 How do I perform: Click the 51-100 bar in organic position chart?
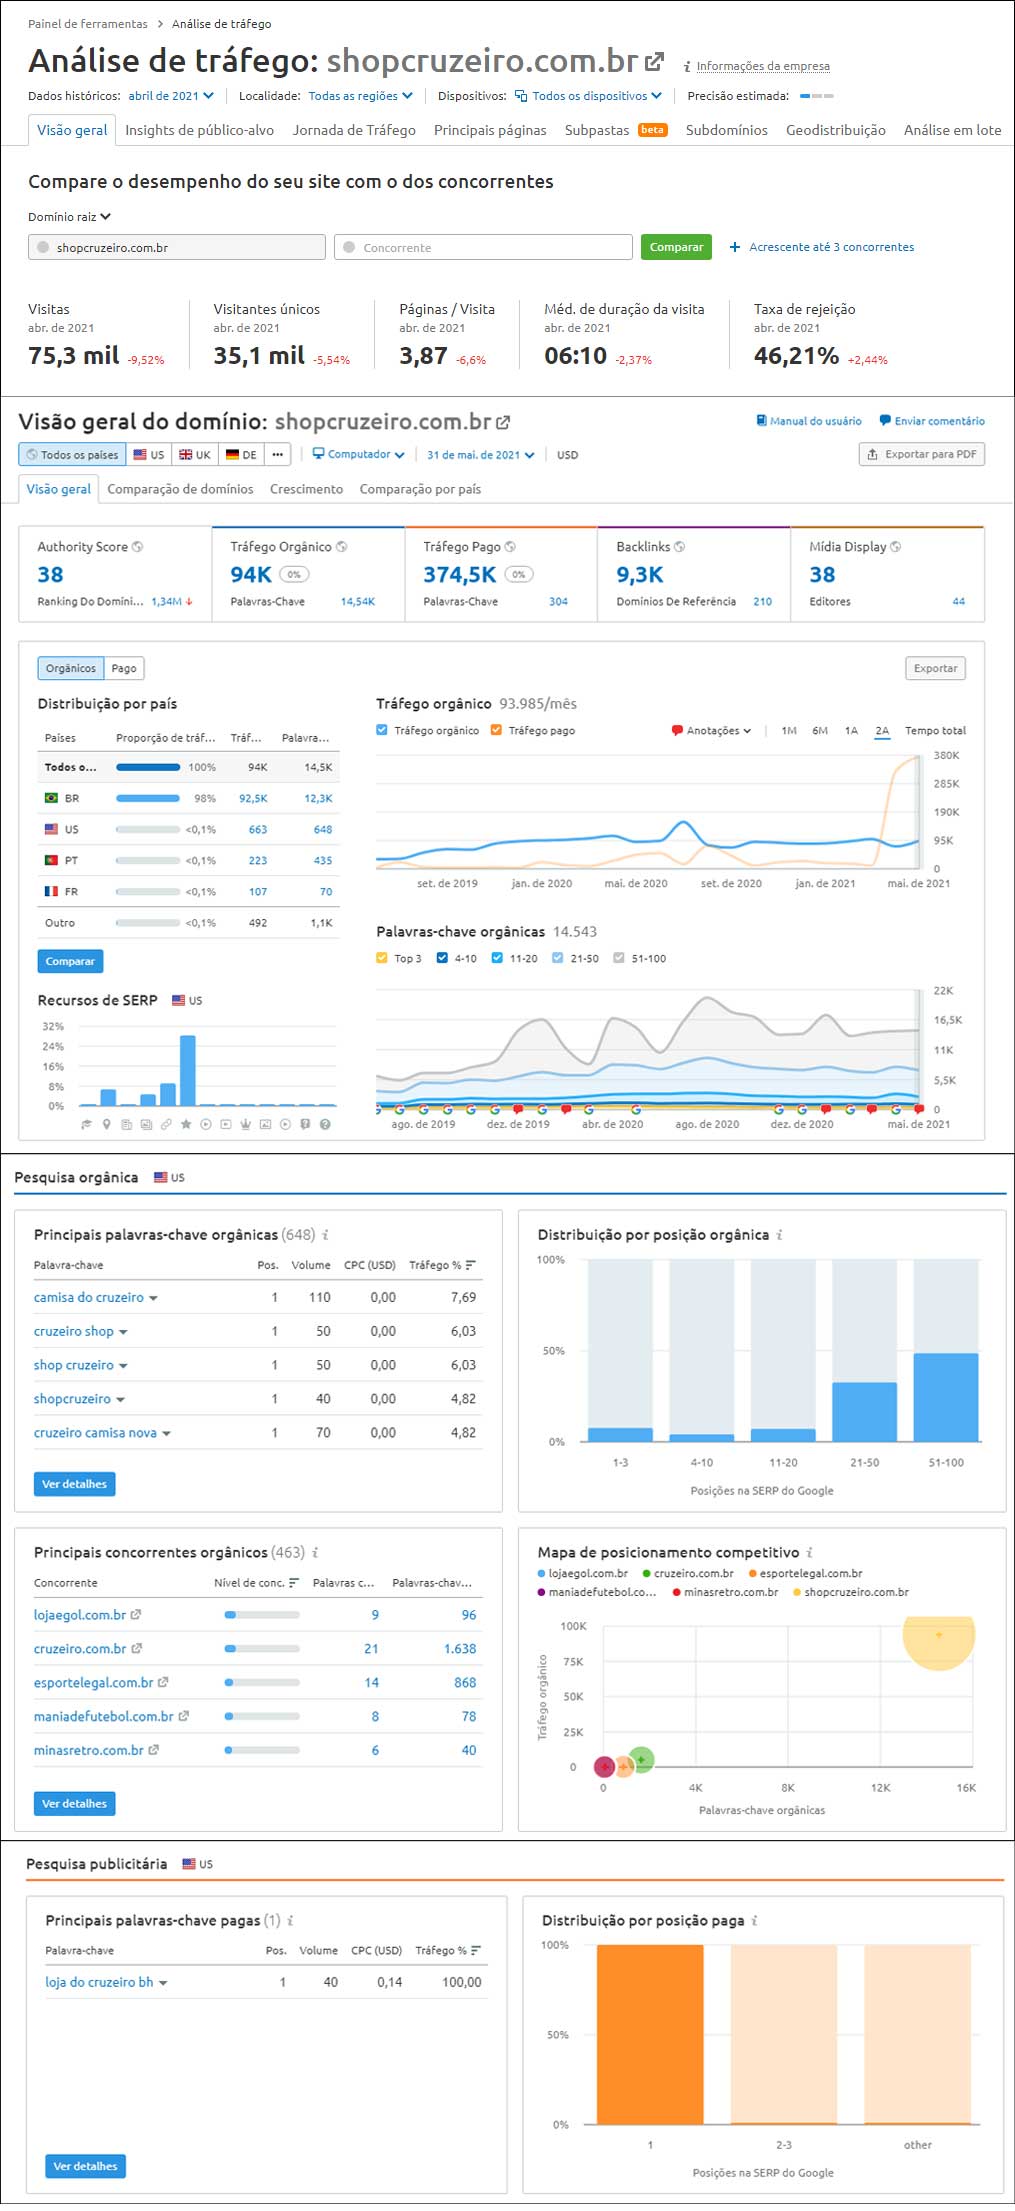click(x=946, y=1397)
